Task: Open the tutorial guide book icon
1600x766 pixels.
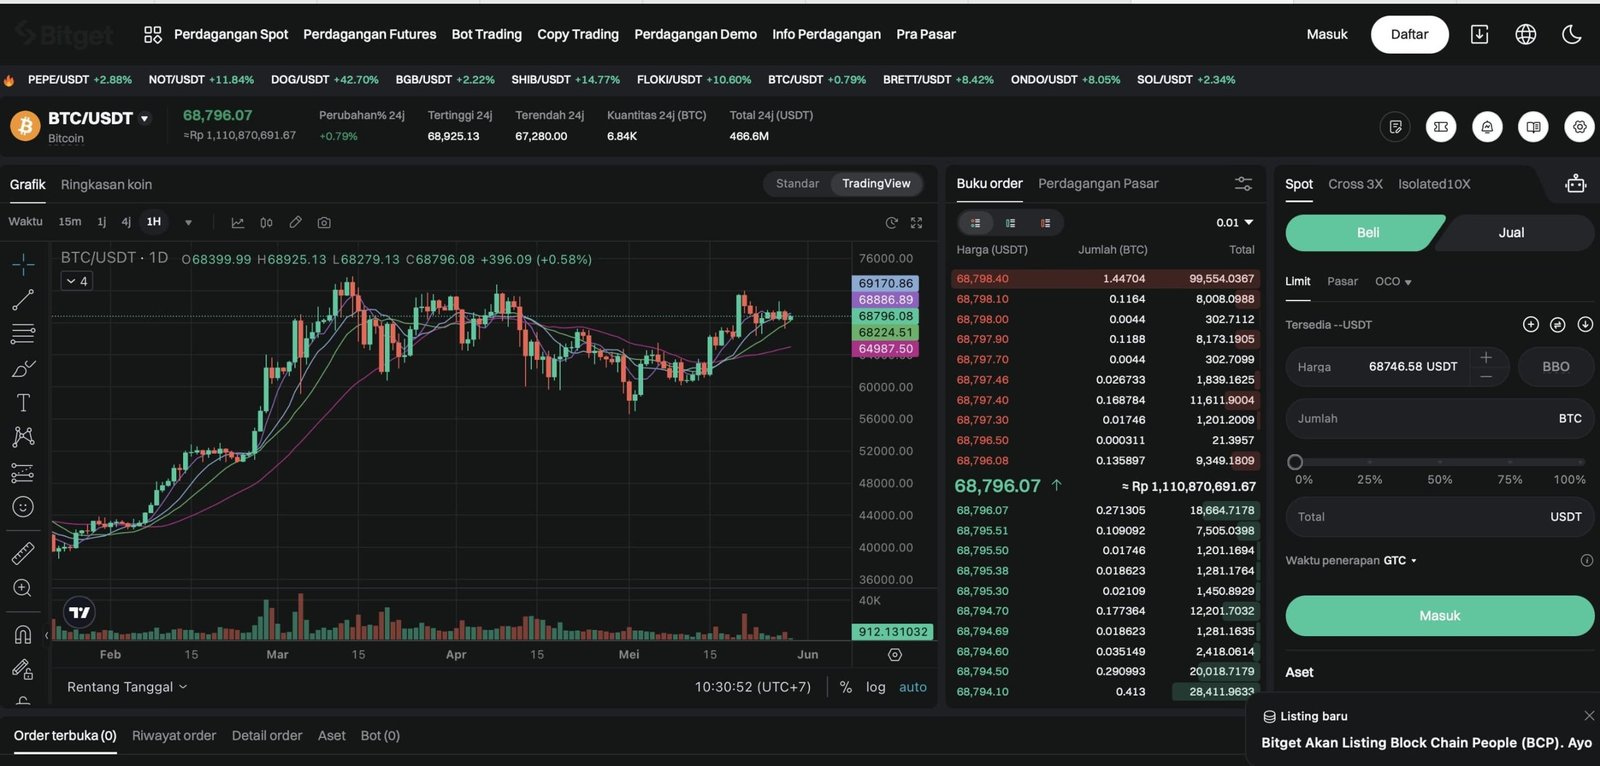Action: tap(1533, 127)
